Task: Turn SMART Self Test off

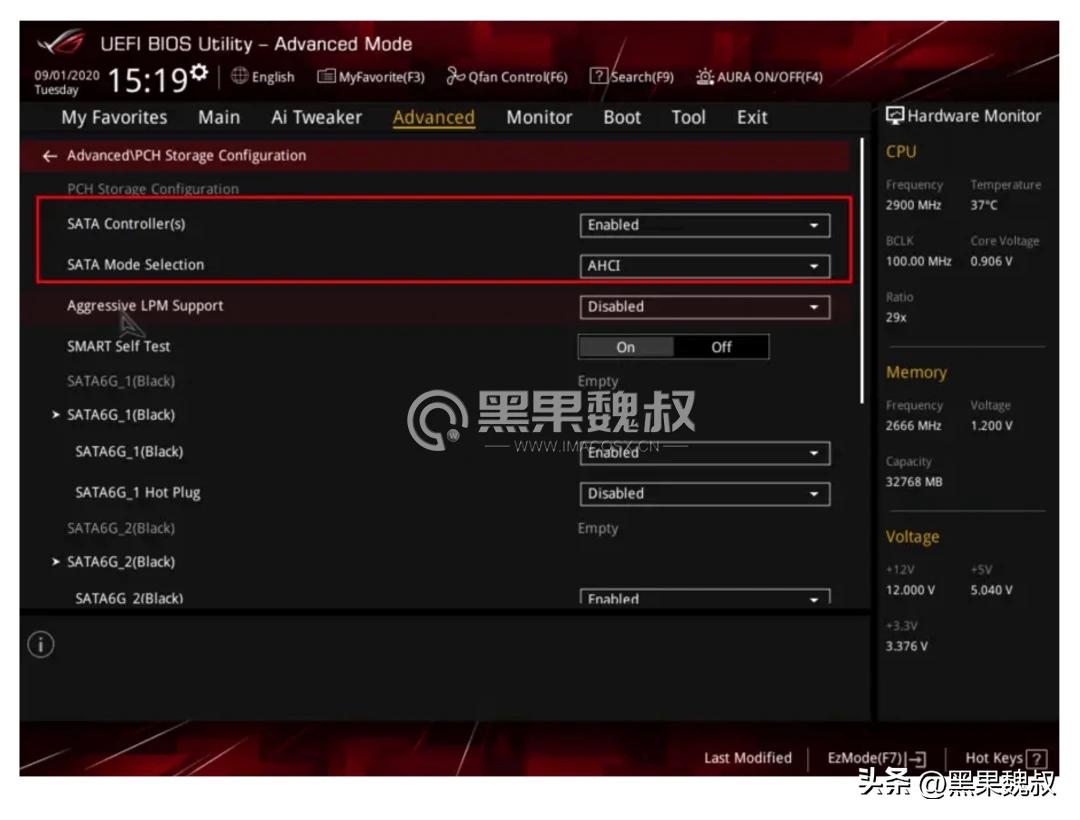Action: coord(721,347)
